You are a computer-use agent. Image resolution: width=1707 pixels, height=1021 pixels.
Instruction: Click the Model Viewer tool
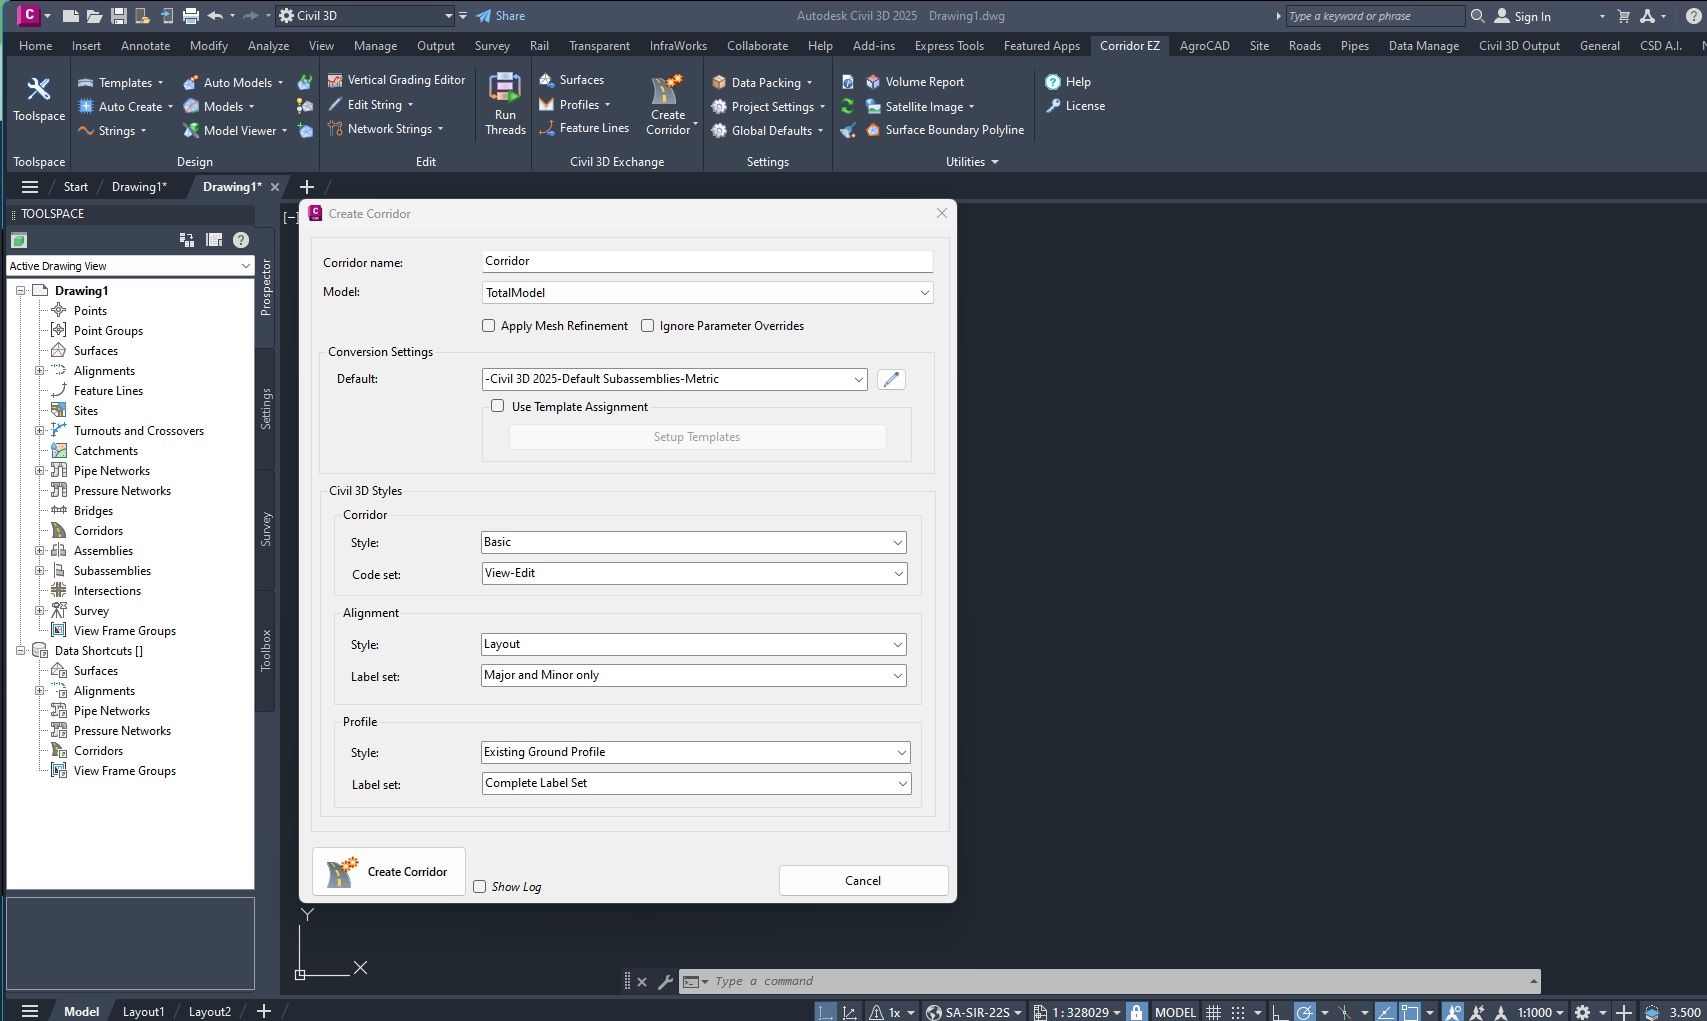(235, 130)
